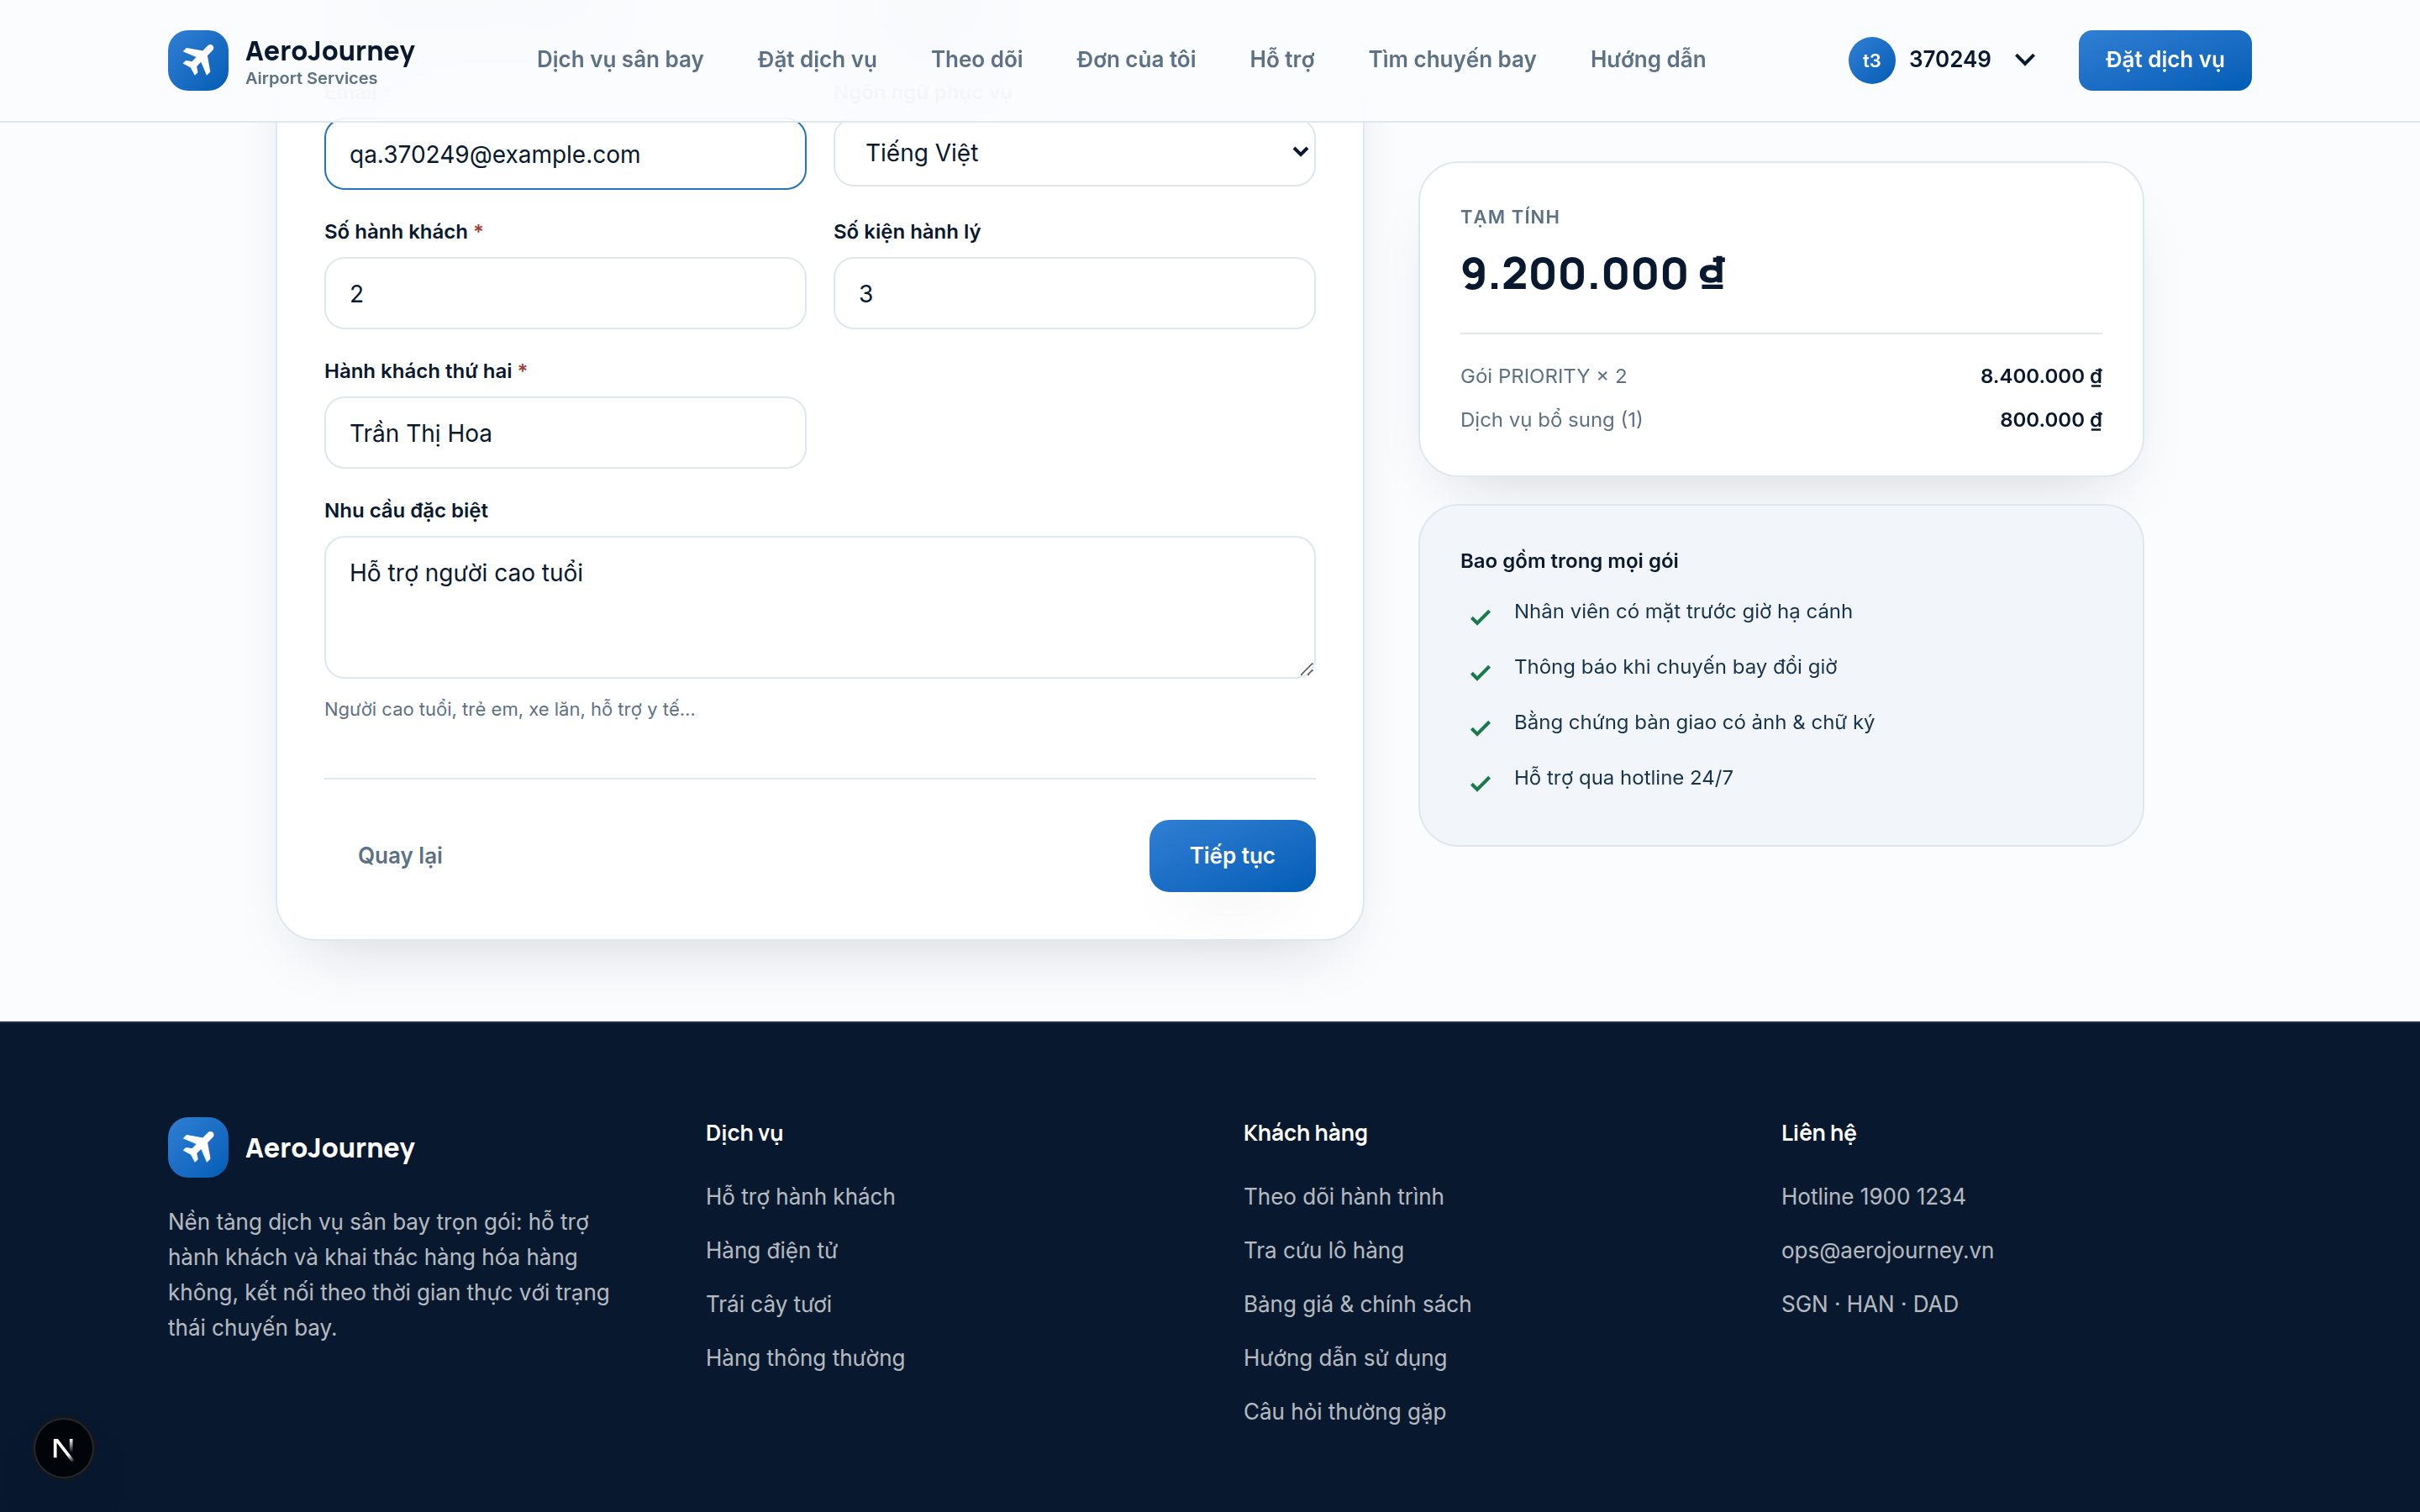The height and width of the screenshot is (1512, 2420).
Task: Open Hướng dẫn in the navigation bar
Action: pos(1648,60)
